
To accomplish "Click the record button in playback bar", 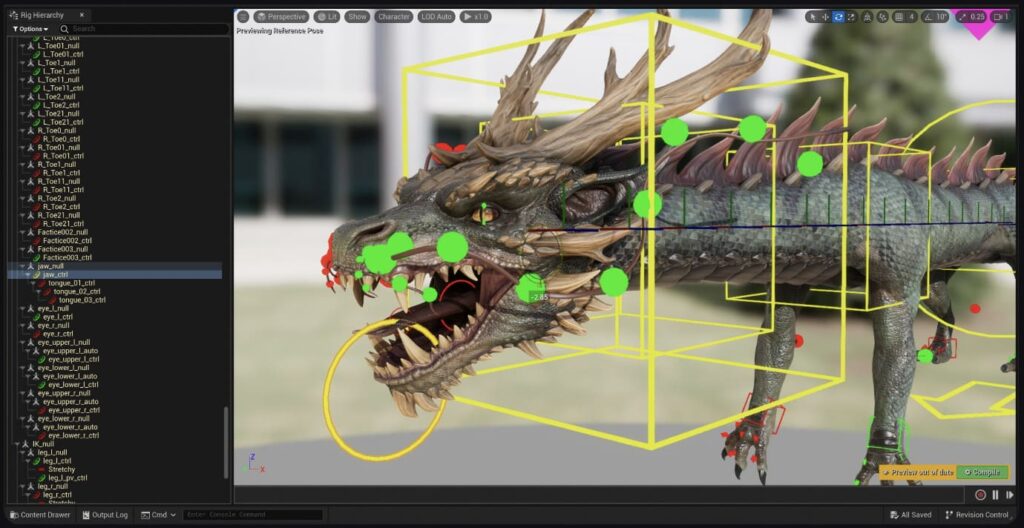I will 980,495.
